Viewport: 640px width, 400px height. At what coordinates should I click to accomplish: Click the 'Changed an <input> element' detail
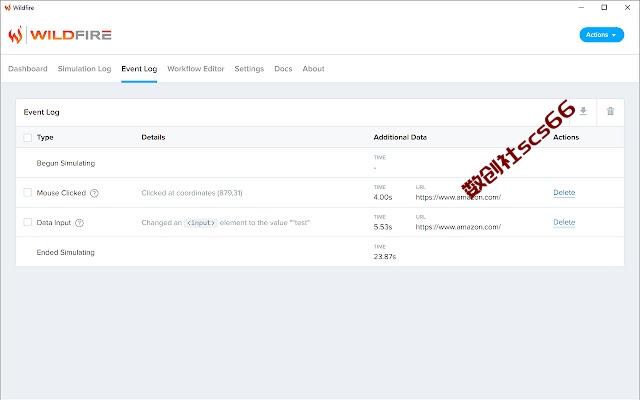(x=226, y=222)
